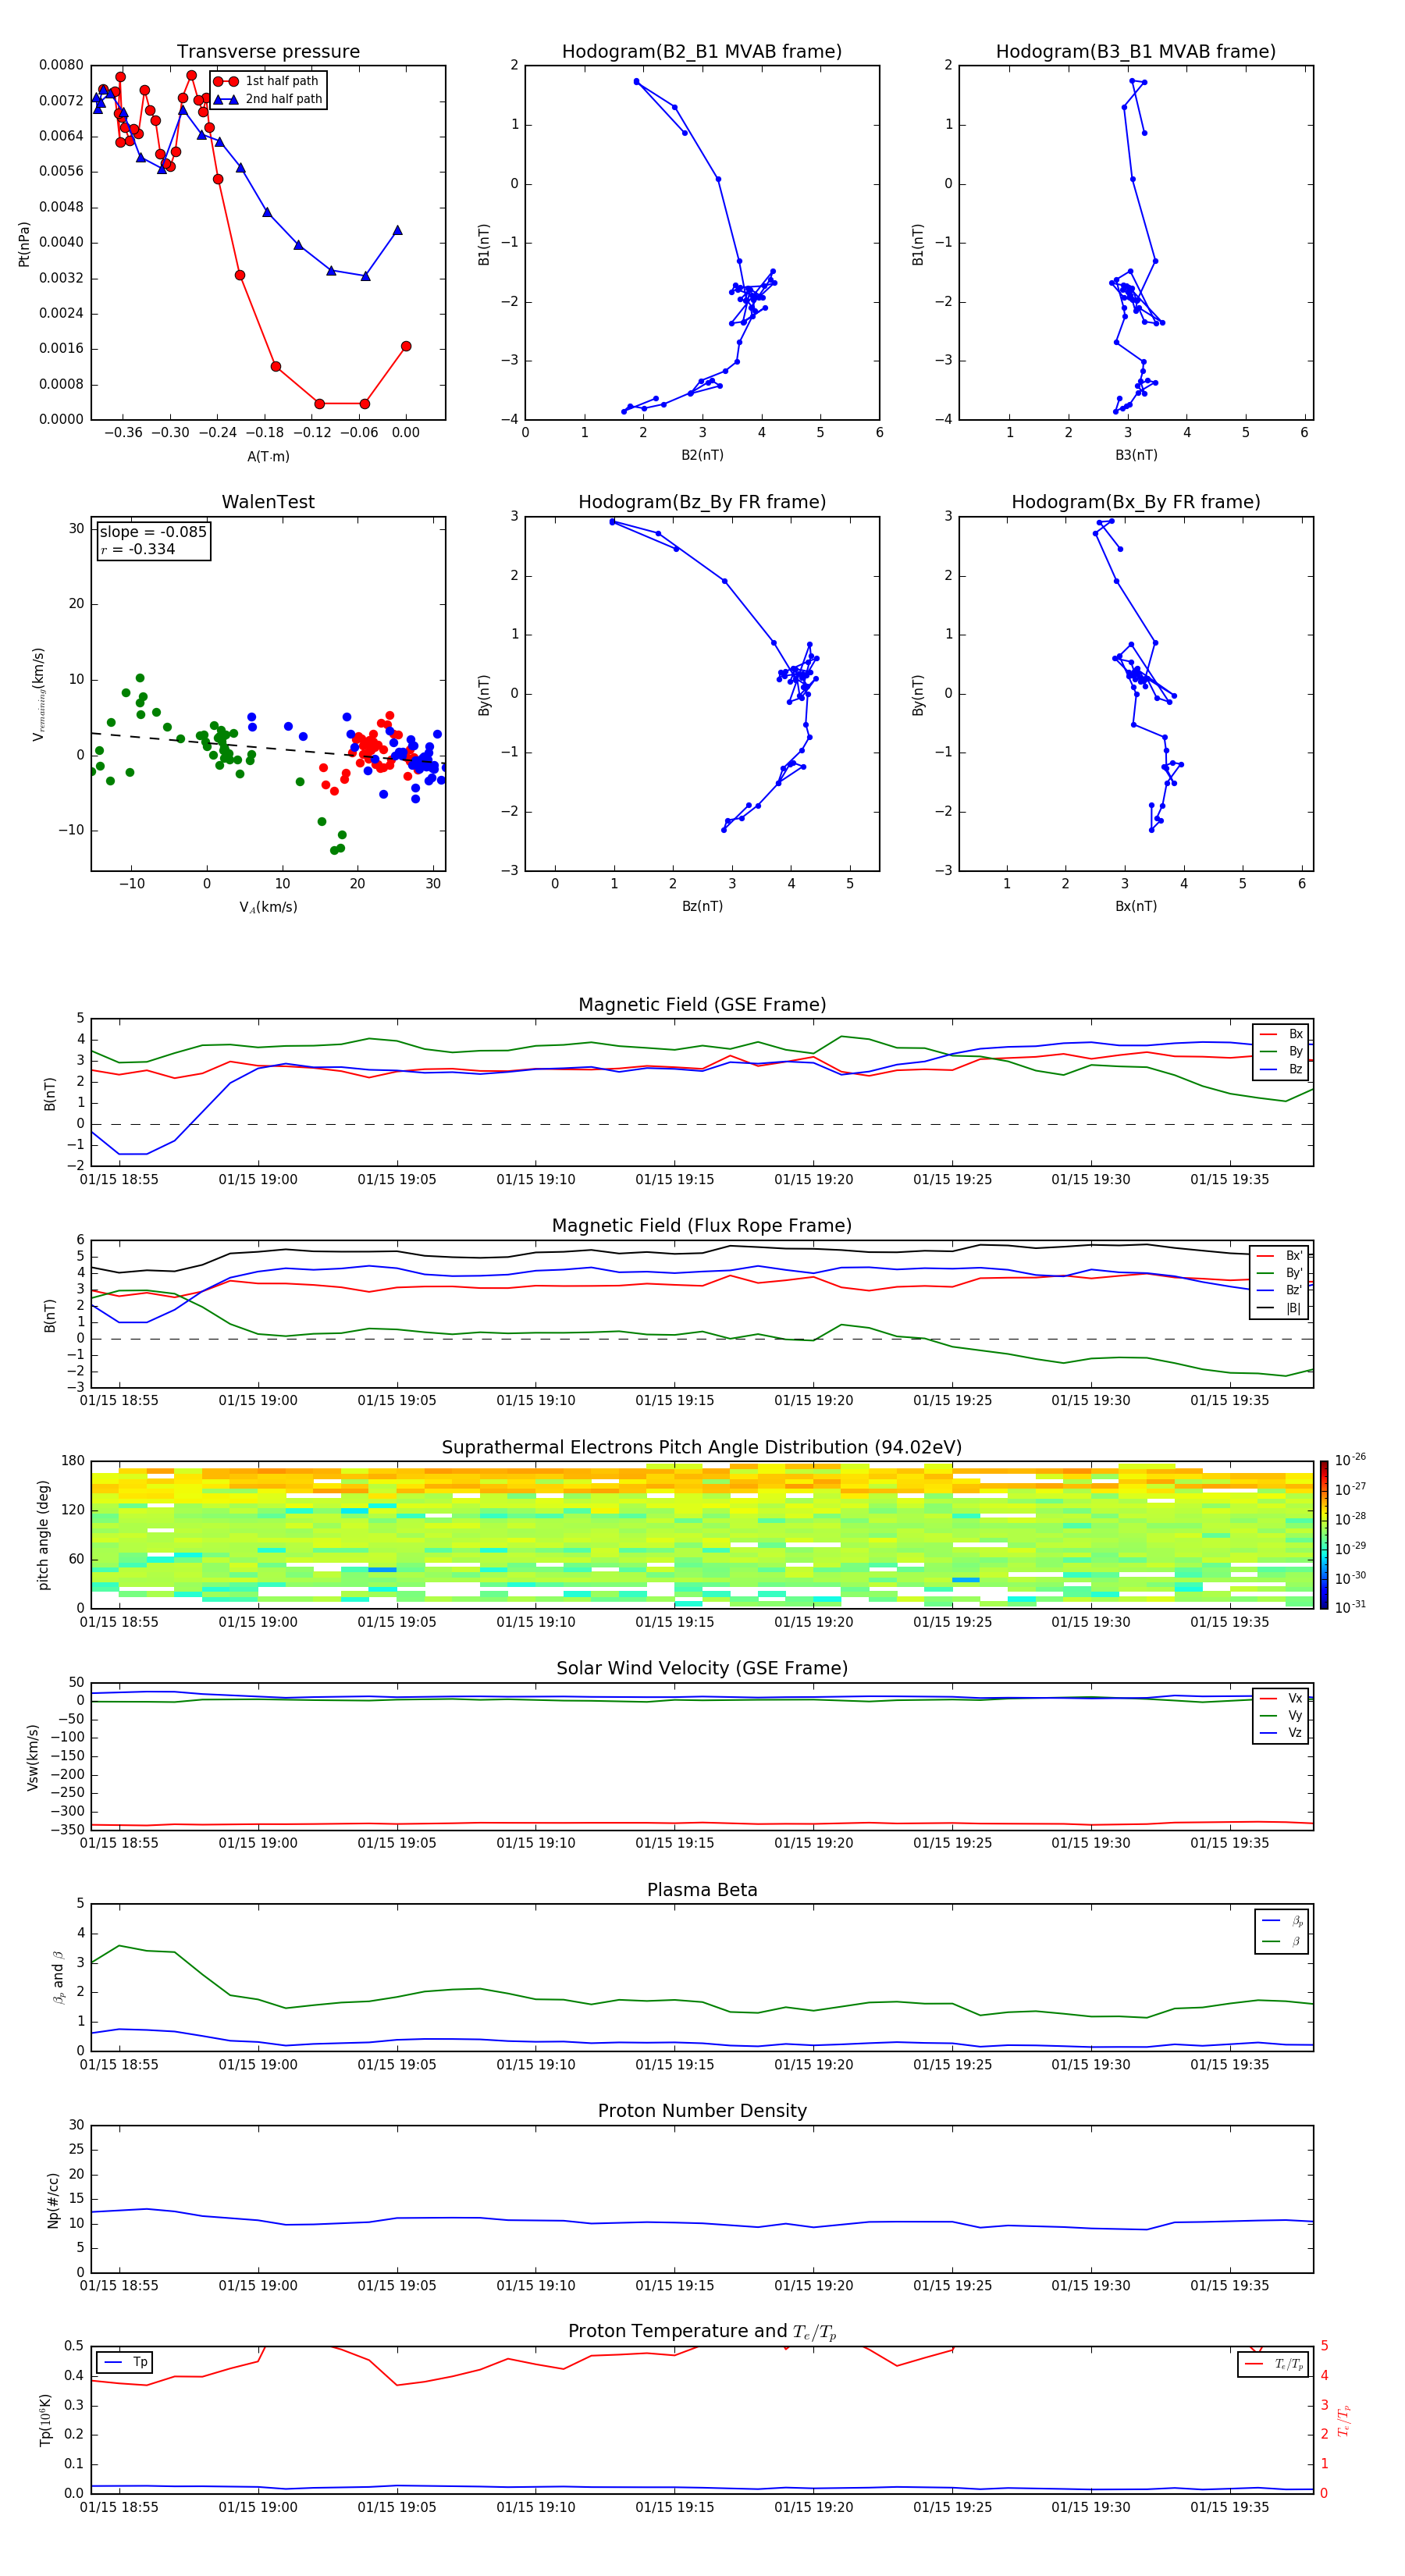Click the 'Transverse pressure' plot title
This screenshot has height=2576, width=1405.
pos(268,52)
